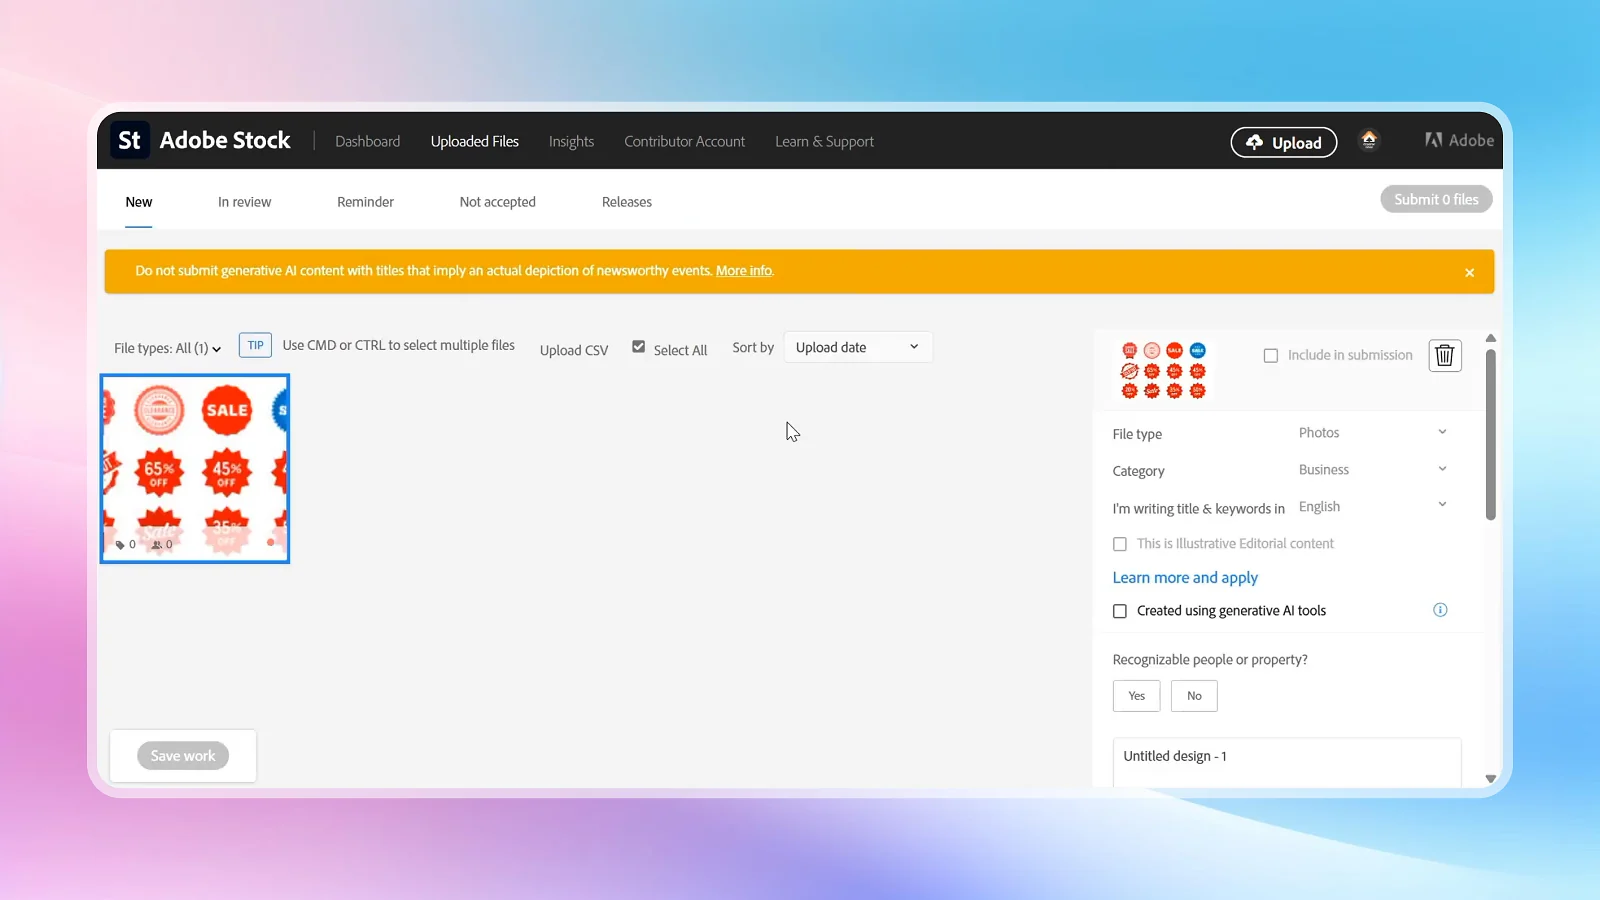This screenshot has width=1600, height=900.
Task: Click the Save work button
Action: tap(183, 756)
